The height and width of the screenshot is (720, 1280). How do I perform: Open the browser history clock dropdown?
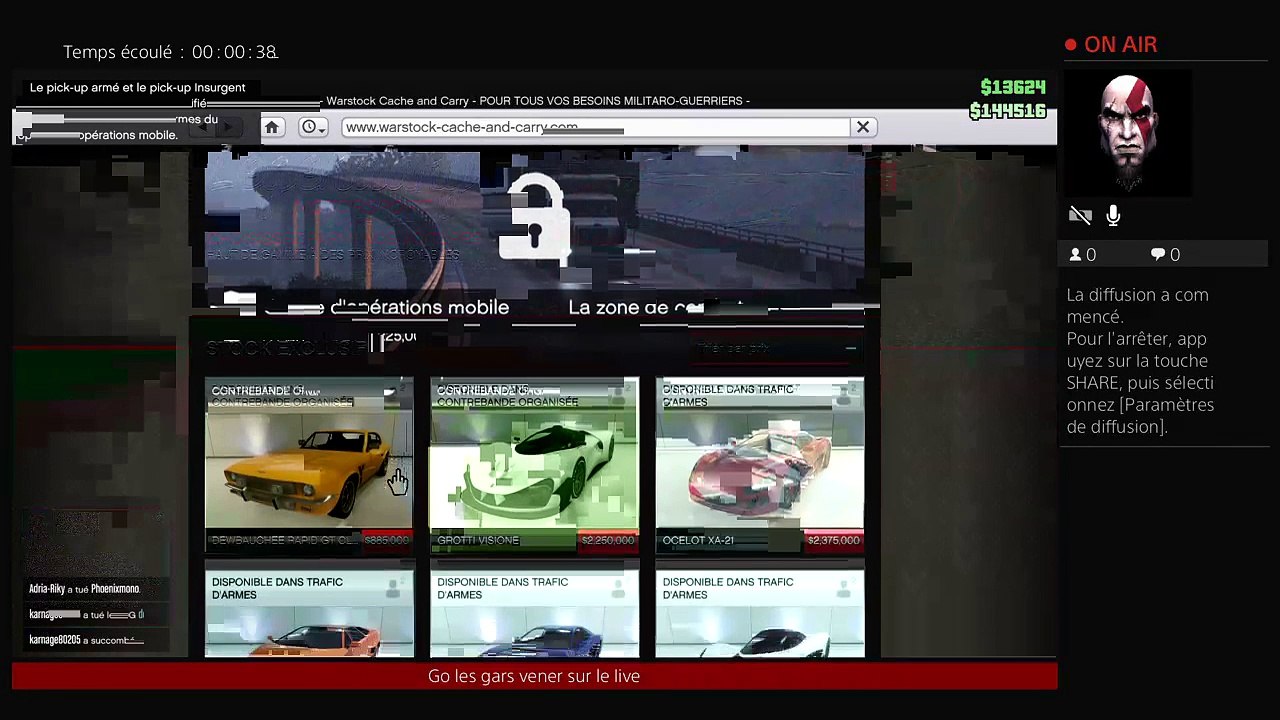tap(314, 127)
